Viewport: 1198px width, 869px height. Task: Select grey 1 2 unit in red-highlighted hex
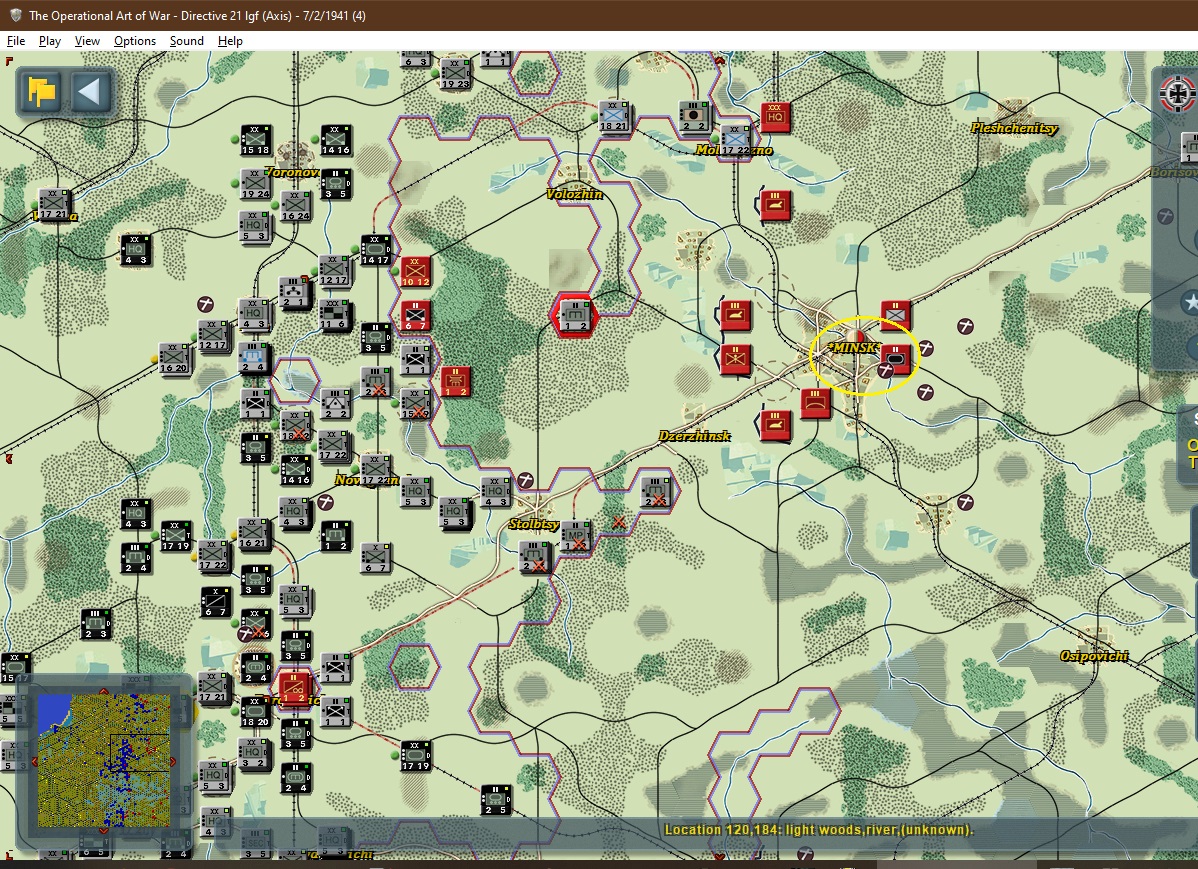[575, 315]
